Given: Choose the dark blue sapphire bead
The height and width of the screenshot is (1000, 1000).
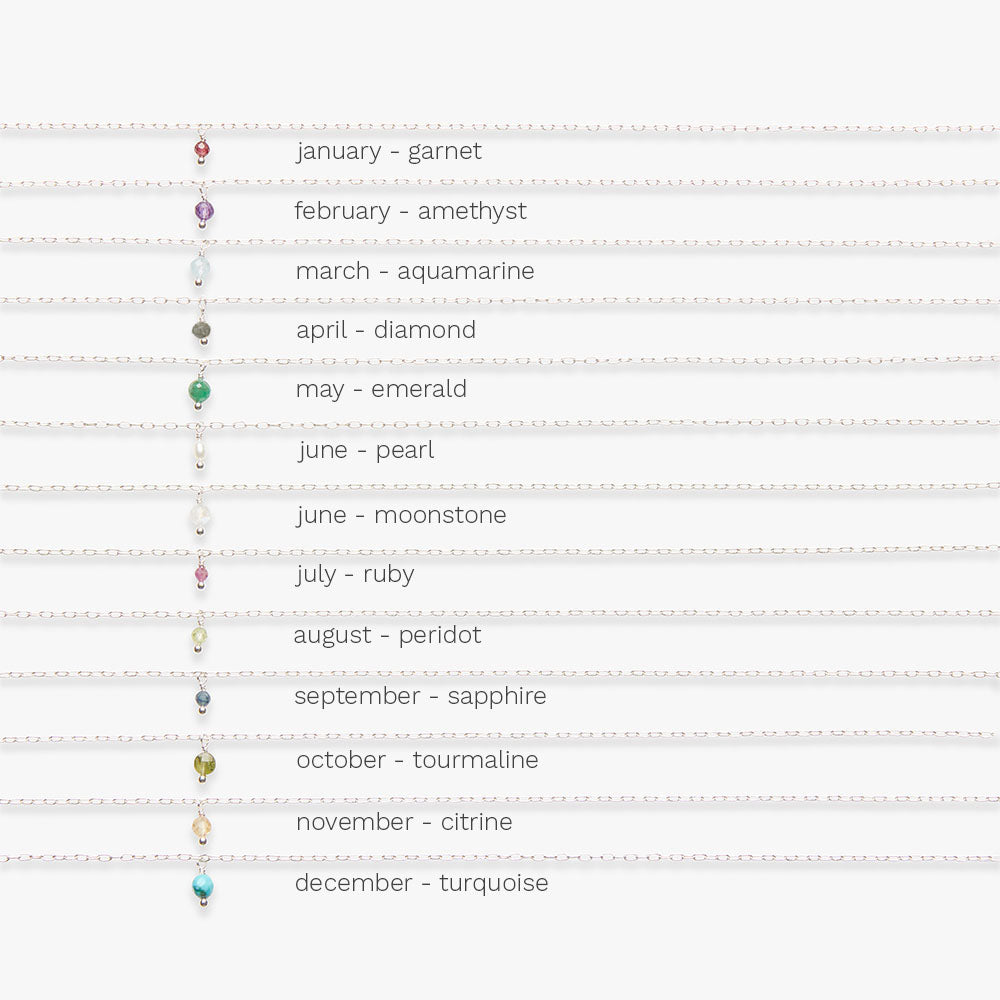Looking at the screenshot, I should 202,696.
